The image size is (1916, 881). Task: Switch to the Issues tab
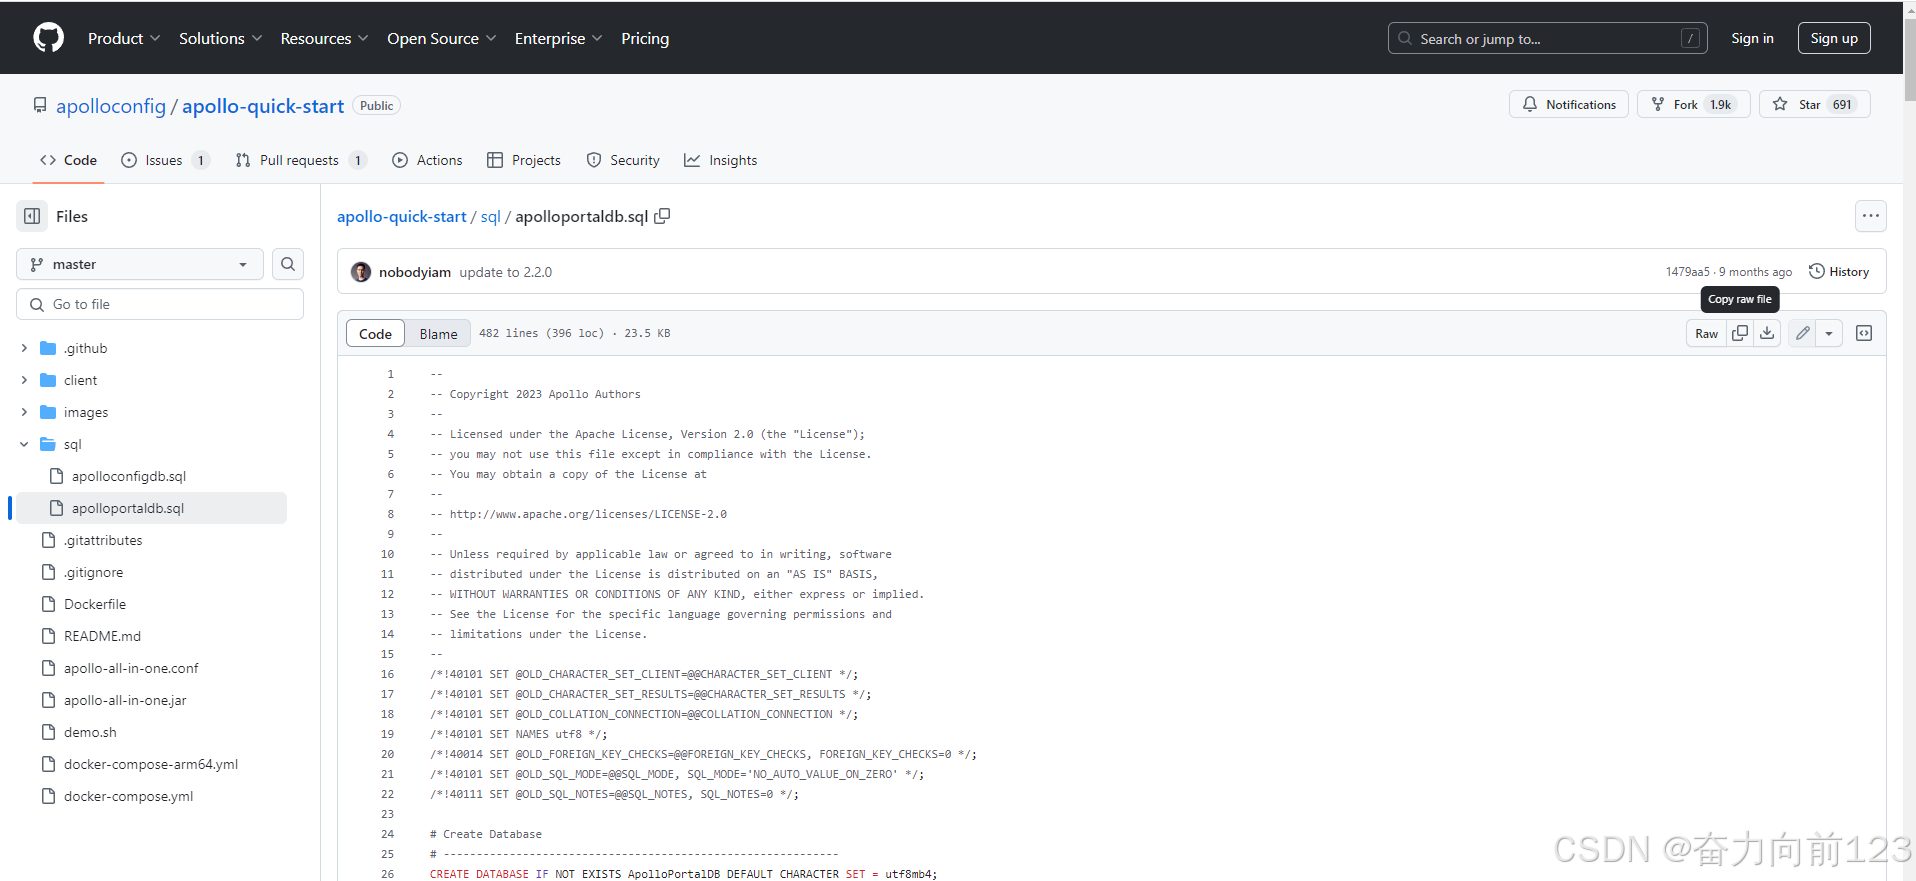[165, 160]
